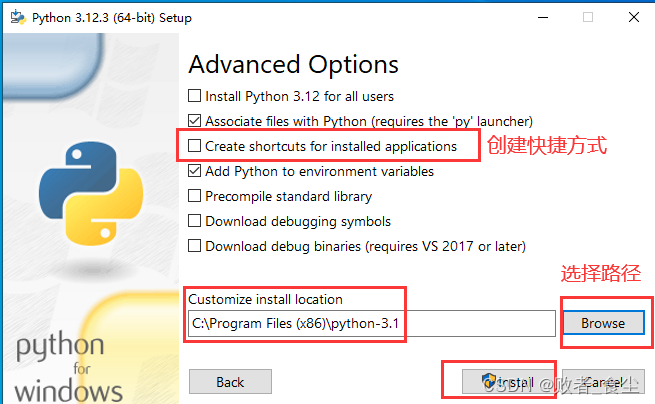
Task: Click the Advanced Options heading
Action: click(293, 65)
